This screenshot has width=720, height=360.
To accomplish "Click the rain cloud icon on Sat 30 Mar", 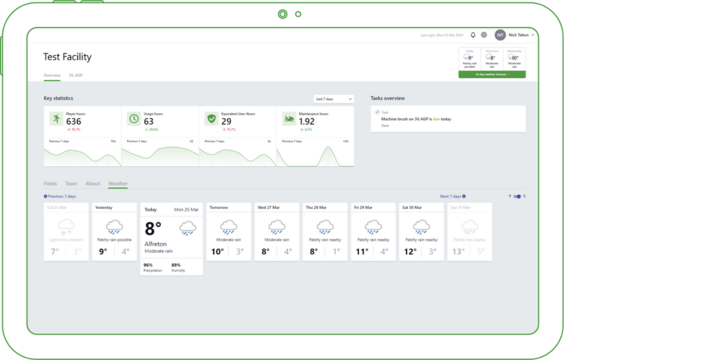I will pyautogui.click(x=422, y=227).
